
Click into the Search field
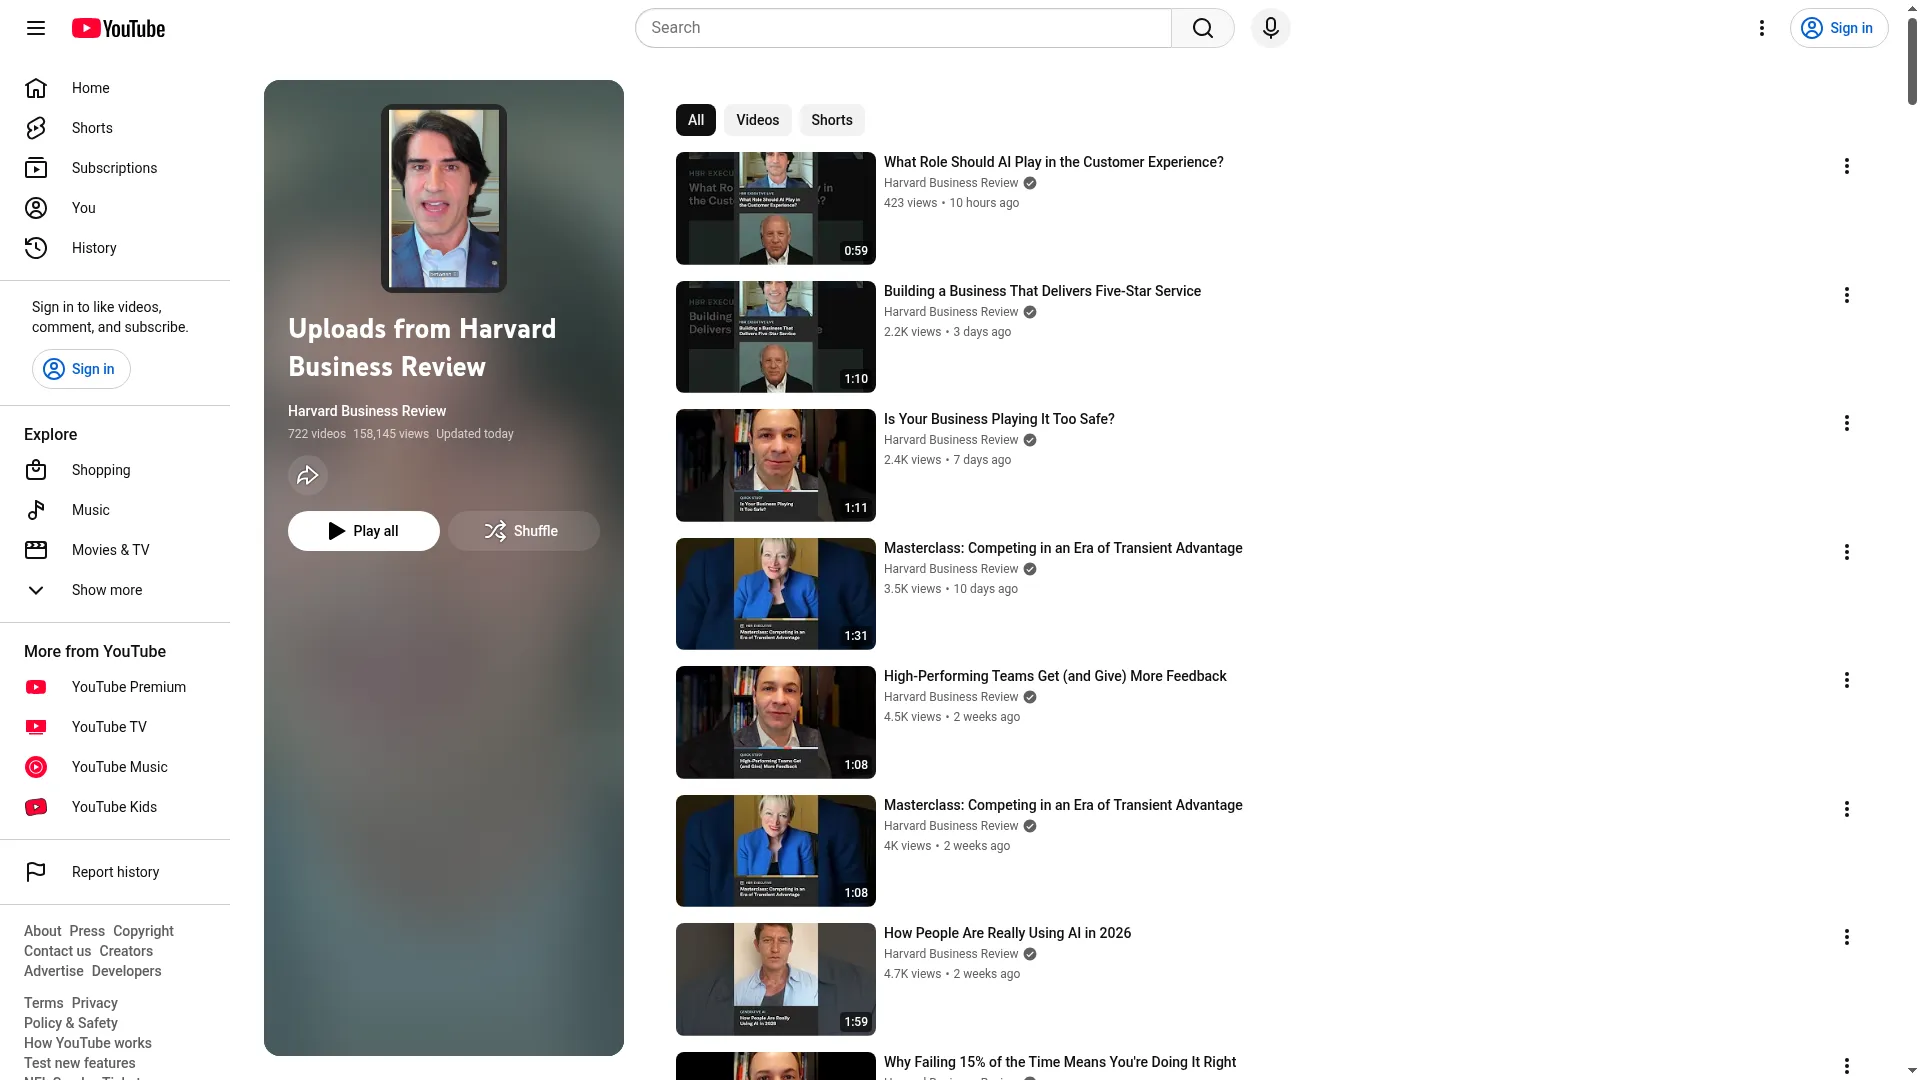pos(903,28)
